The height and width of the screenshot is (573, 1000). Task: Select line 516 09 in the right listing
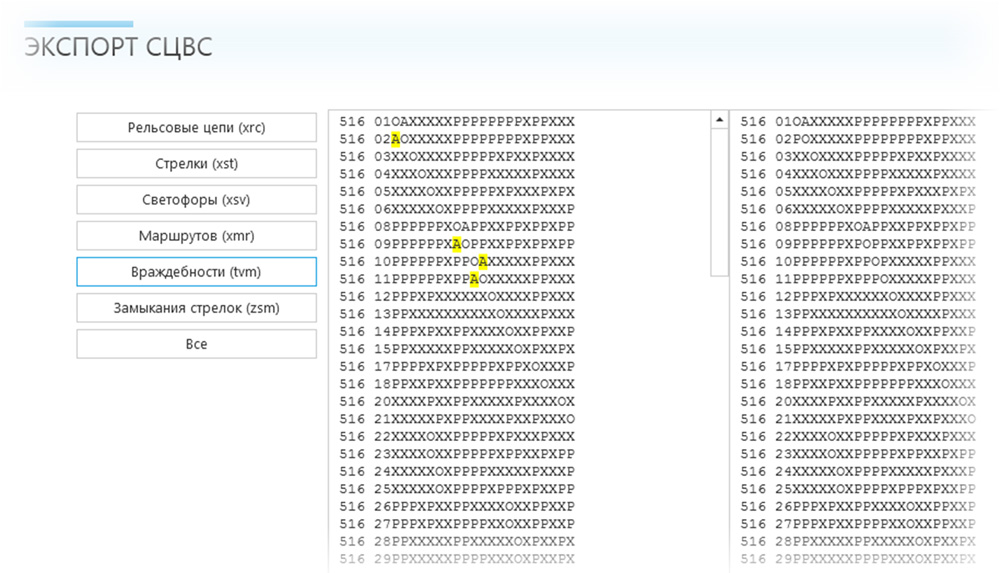[x=858, y=244]
